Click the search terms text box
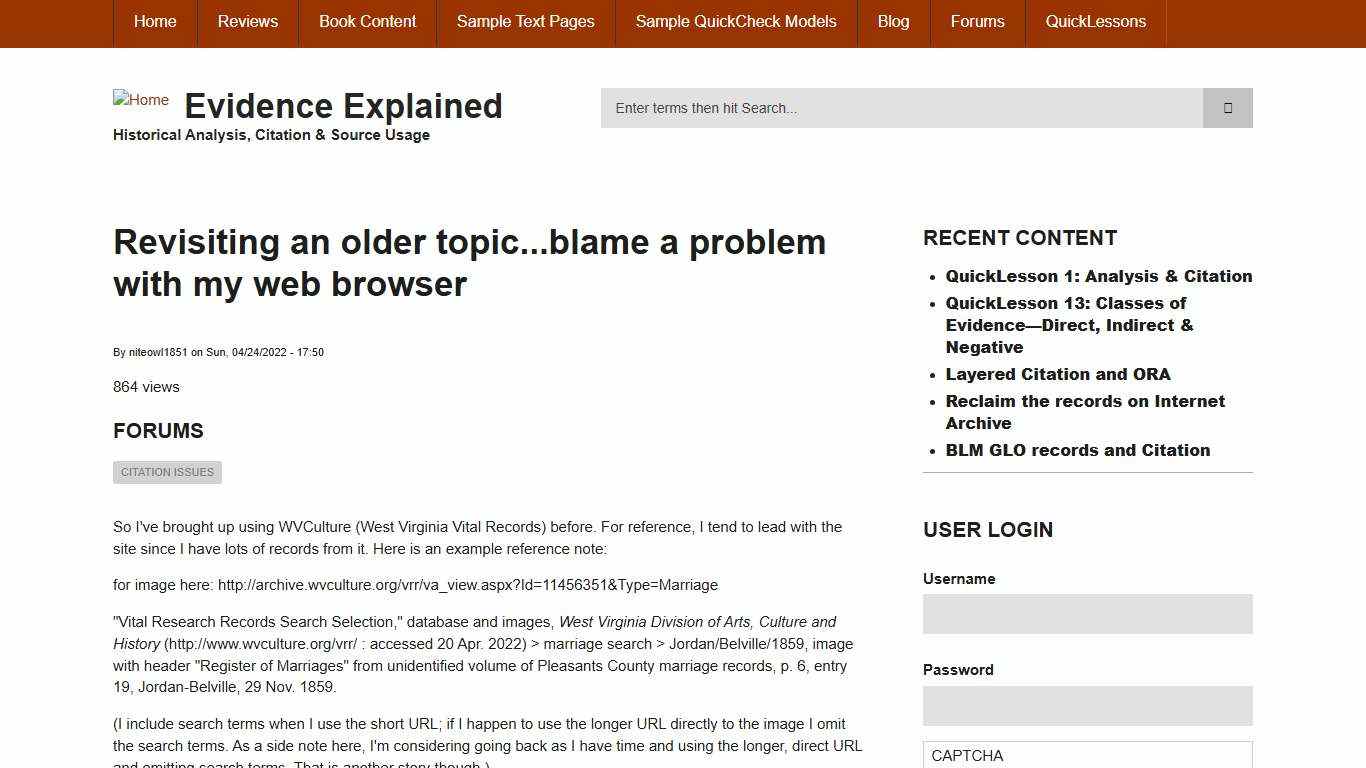The width and height of the screenshot is (1366, 768). [x=900, y=107]
